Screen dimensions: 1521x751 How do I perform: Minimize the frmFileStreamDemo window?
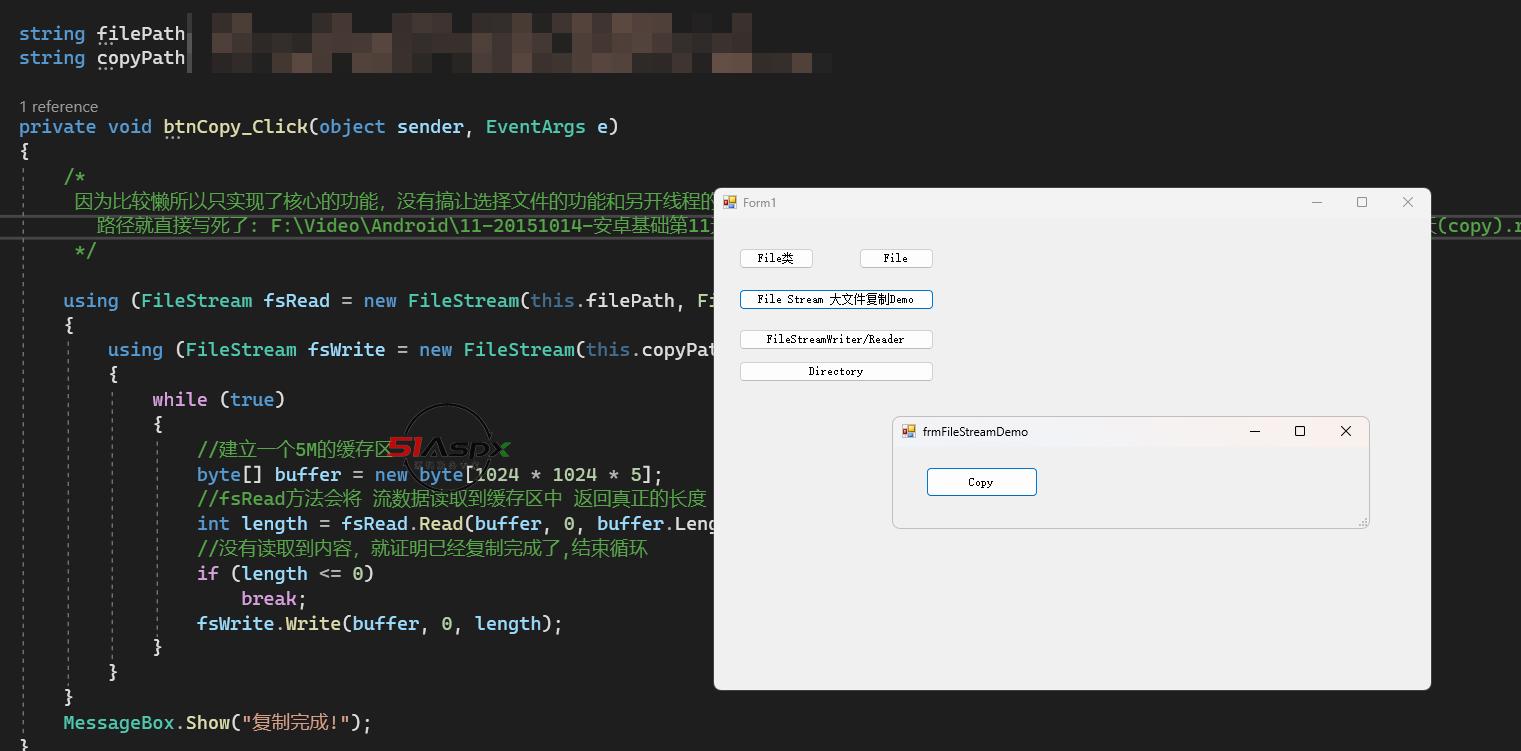click(x=1255, y=431)
